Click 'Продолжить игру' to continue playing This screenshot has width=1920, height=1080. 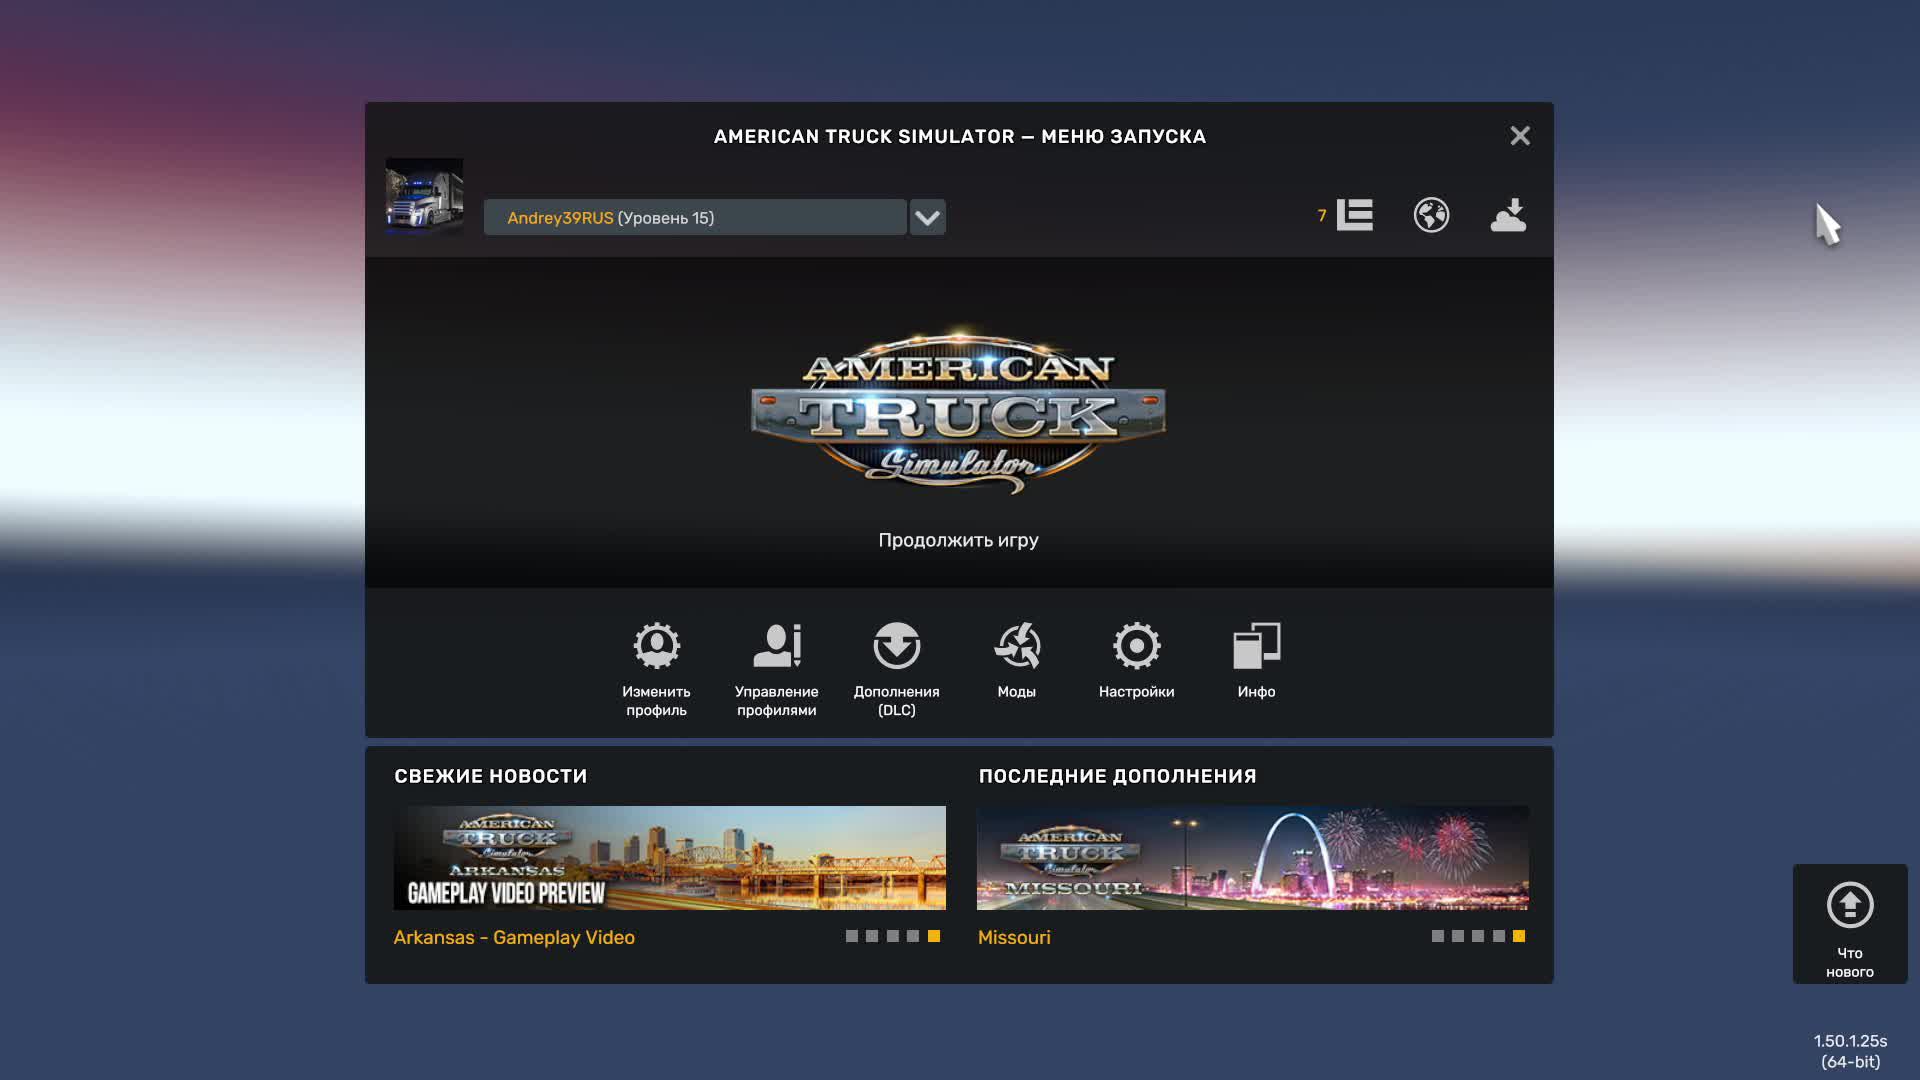pos(958,540)
